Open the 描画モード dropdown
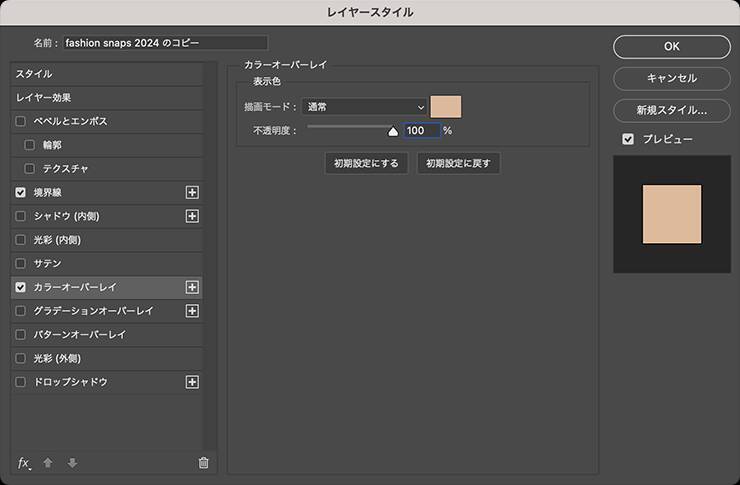This screenshot has height=485, width=740. tap(364, 107)
